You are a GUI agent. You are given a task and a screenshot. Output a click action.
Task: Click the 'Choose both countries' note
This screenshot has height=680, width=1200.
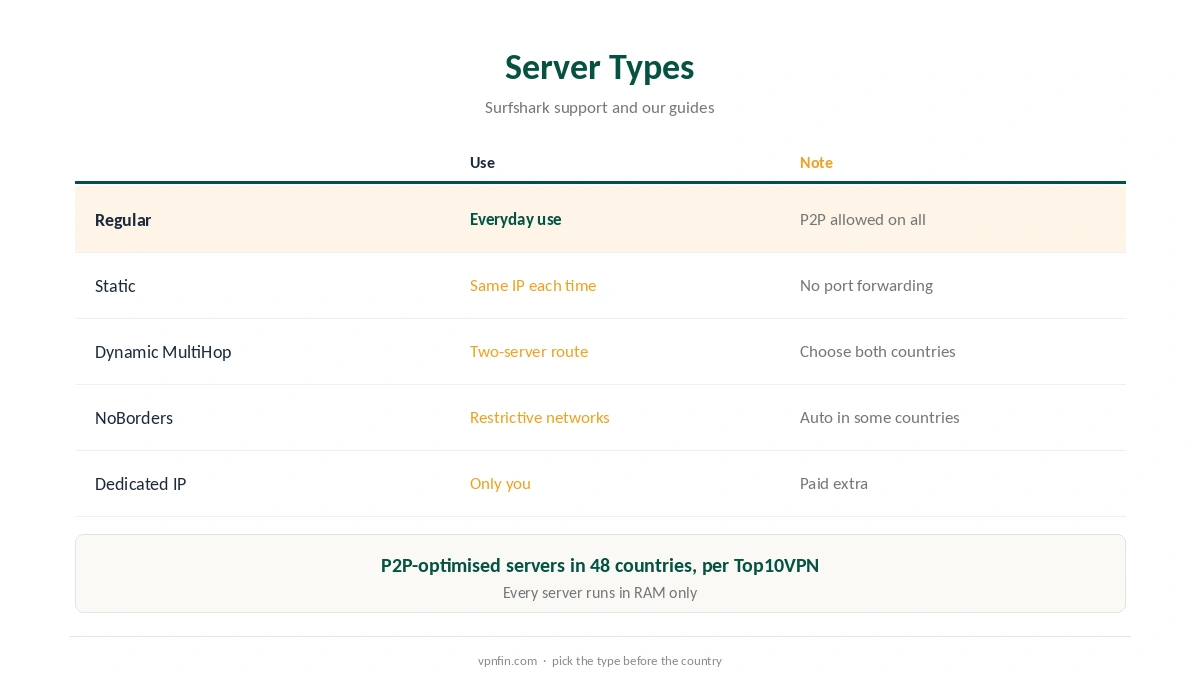point(878,351)
